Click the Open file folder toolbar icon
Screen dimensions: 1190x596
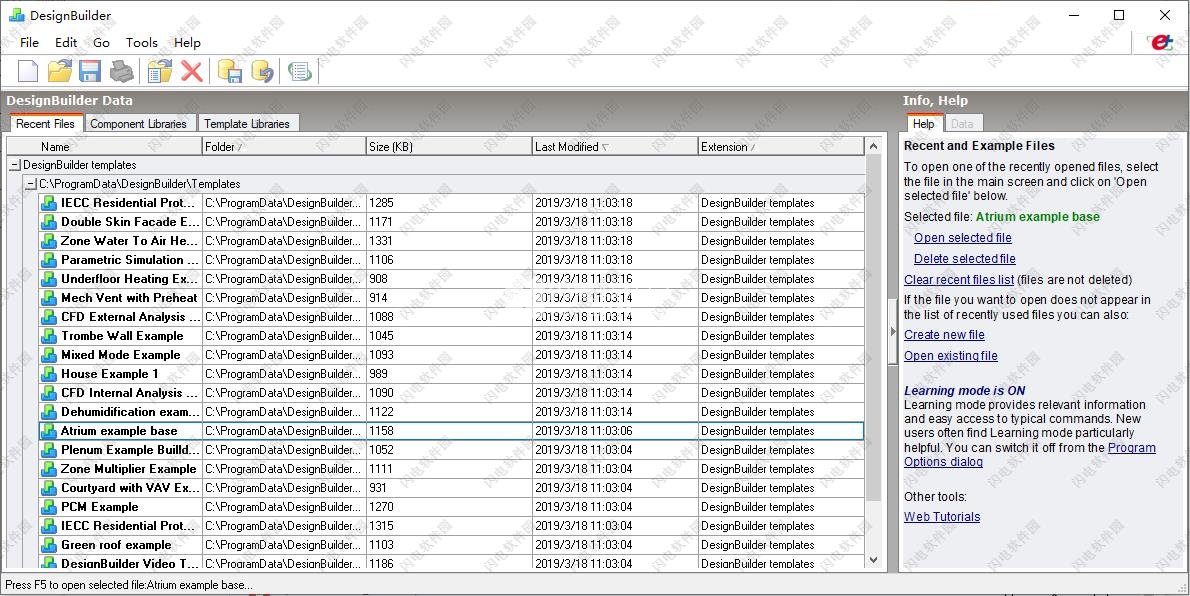click(x=60, y=71)
